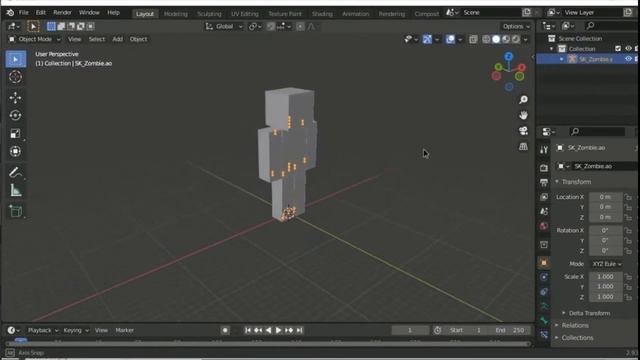Image resolution: width=640 pixels, height=360 pixels.
Task: Open the Render properties tab icon
Action: point(544,168)
